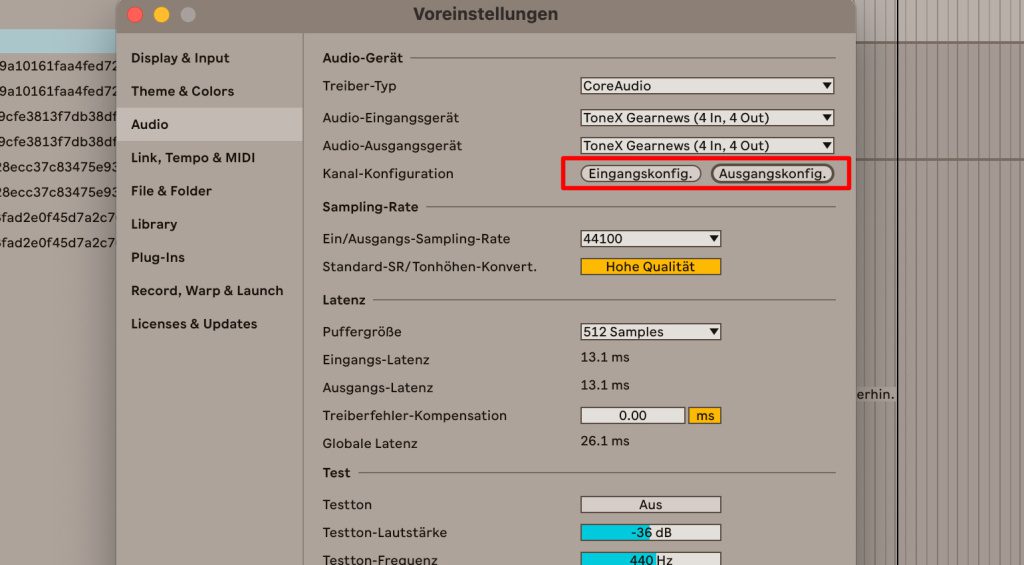Open the Display & Input preferences tab
This screenshot has height=565, width=1024.
(x=180, y=58)
